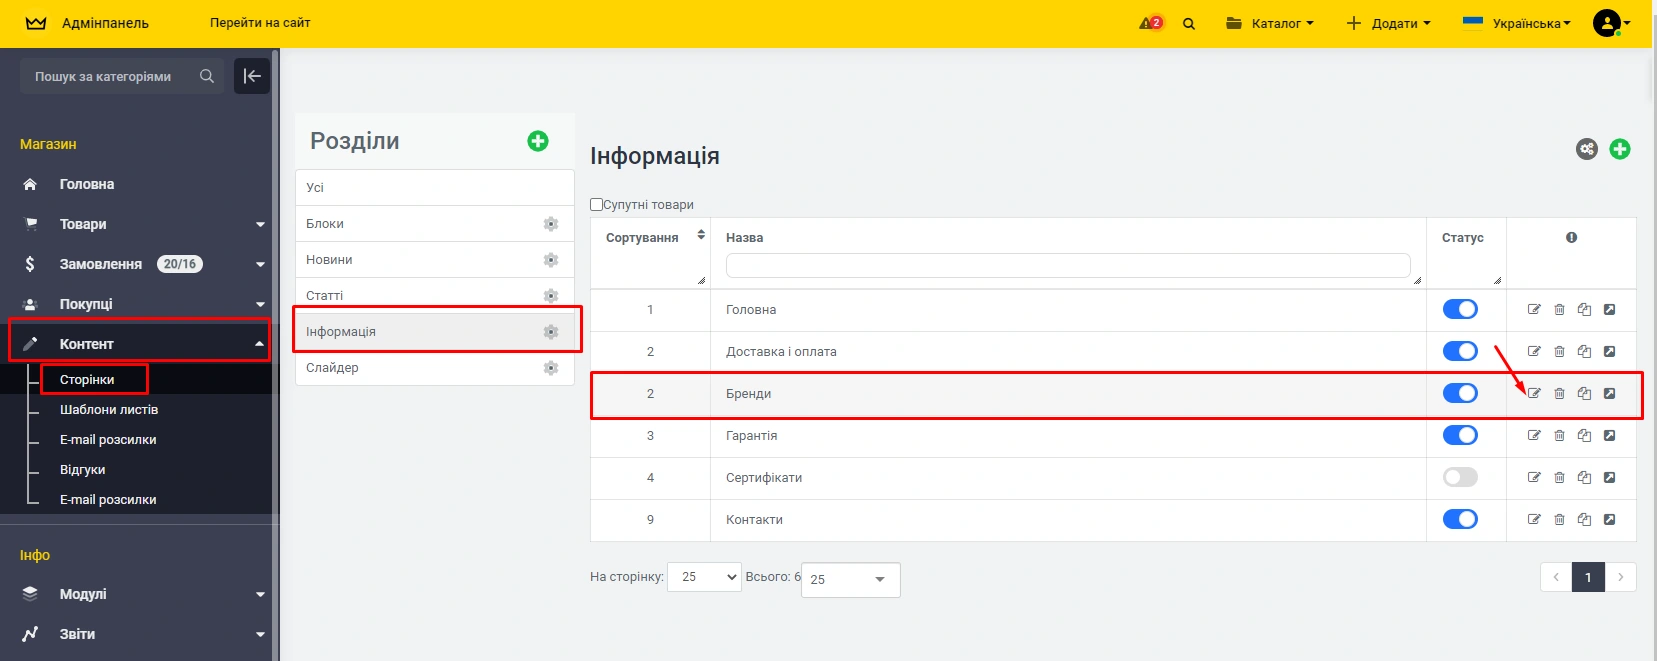Click green plus icon next to Розділи
Image resolution: width=1657 pixels, height=661 pixels.
pos(538,141)
